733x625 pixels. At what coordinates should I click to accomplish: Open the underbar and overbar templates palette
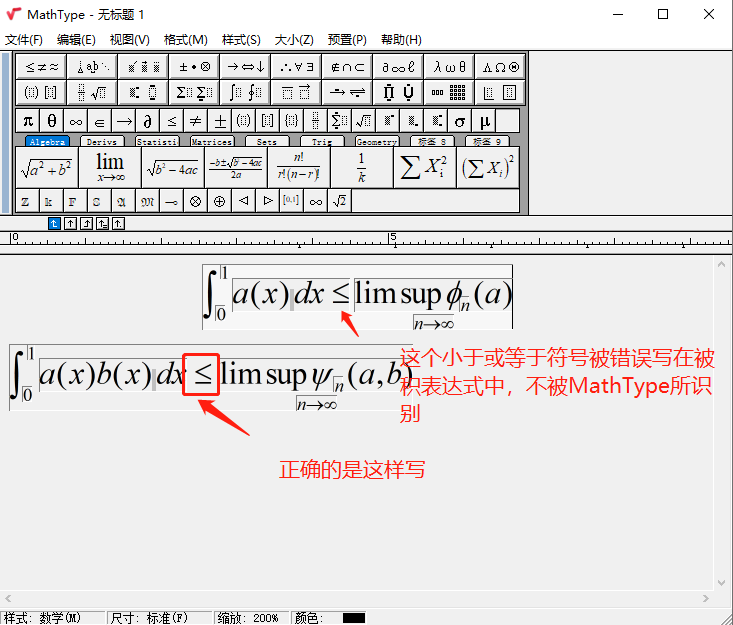click(296, 92)
